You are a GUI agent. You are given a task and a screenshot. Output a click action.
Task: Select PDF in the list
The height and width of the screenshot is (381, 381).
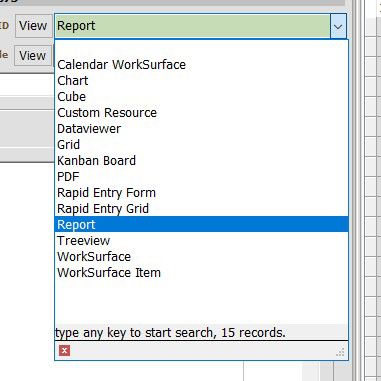pyautogui.click(x=68, y=177)
